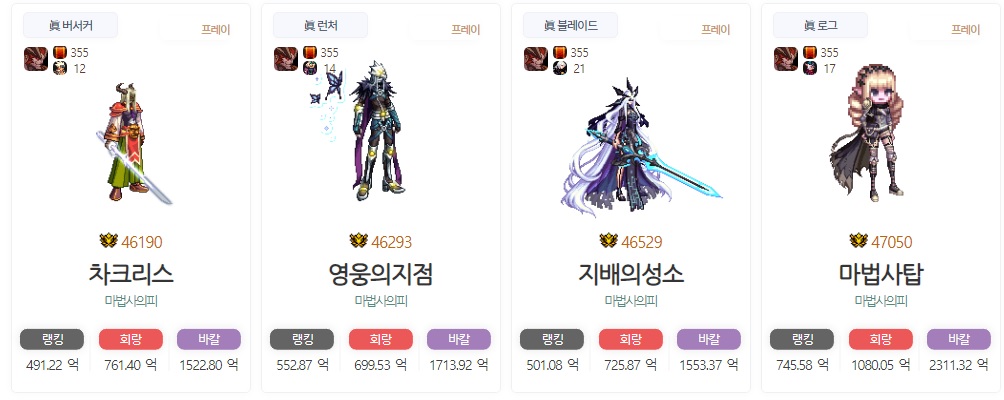Viewport: 1004px width, 400px height.
Task: Click the buff icon on 차크리스 card
Action: 36,59
